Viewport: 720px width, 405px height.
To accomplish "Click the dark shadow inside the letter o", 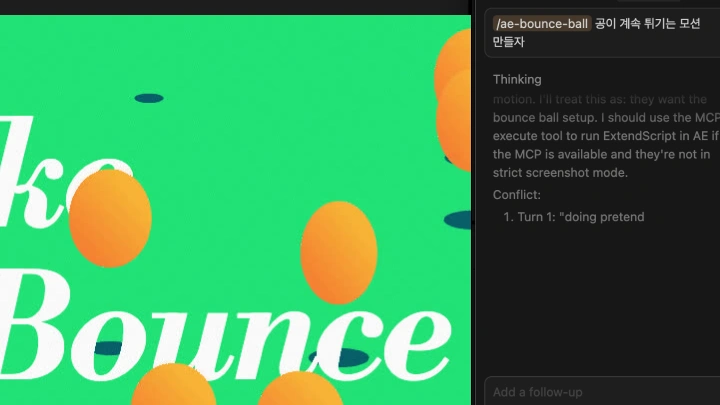I will (x=108, y=349).
